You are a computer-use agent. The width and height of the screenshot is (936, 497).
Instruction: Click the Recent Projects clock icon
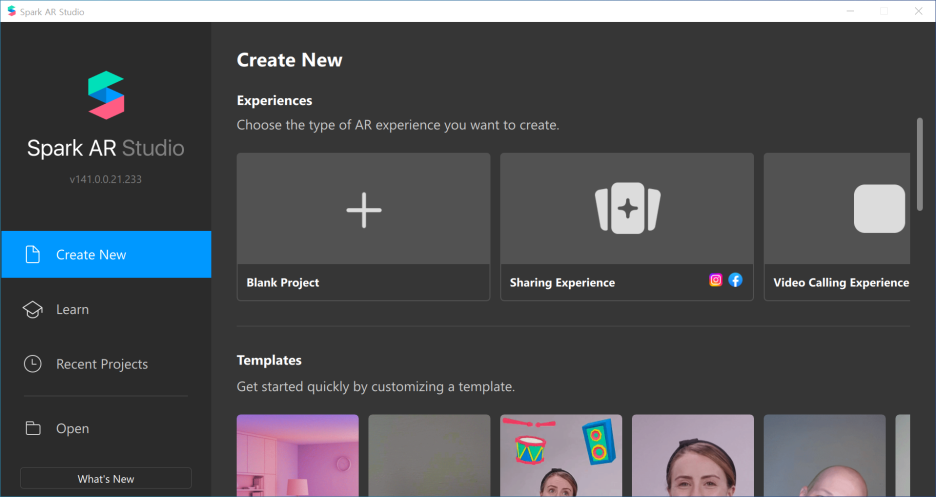(33, 364)
